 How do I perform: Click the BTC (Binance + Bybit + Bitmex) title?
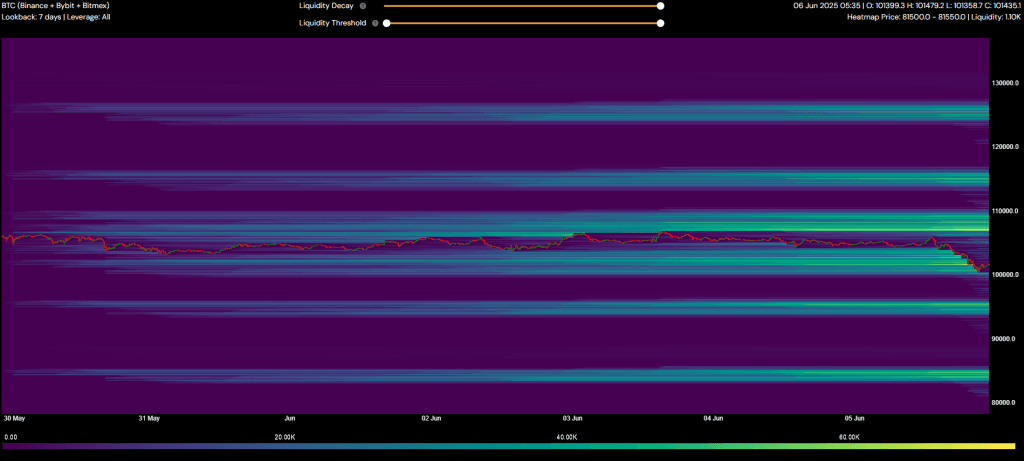pos(56,5)
